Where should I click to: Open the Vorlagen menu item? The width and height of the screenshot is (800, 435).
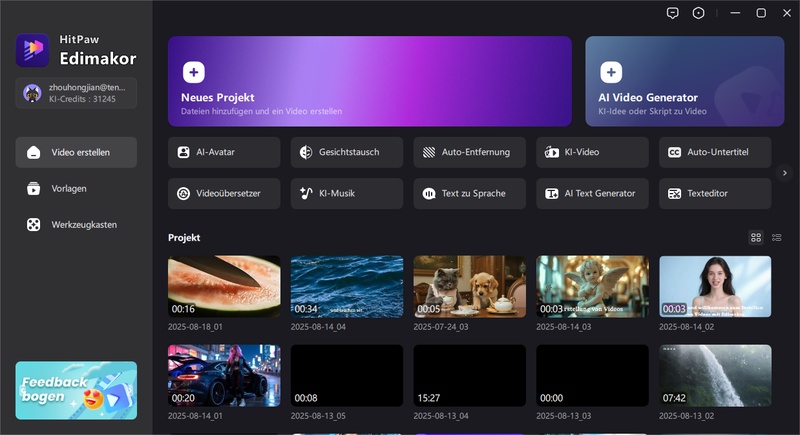click(x=76, y=189)
